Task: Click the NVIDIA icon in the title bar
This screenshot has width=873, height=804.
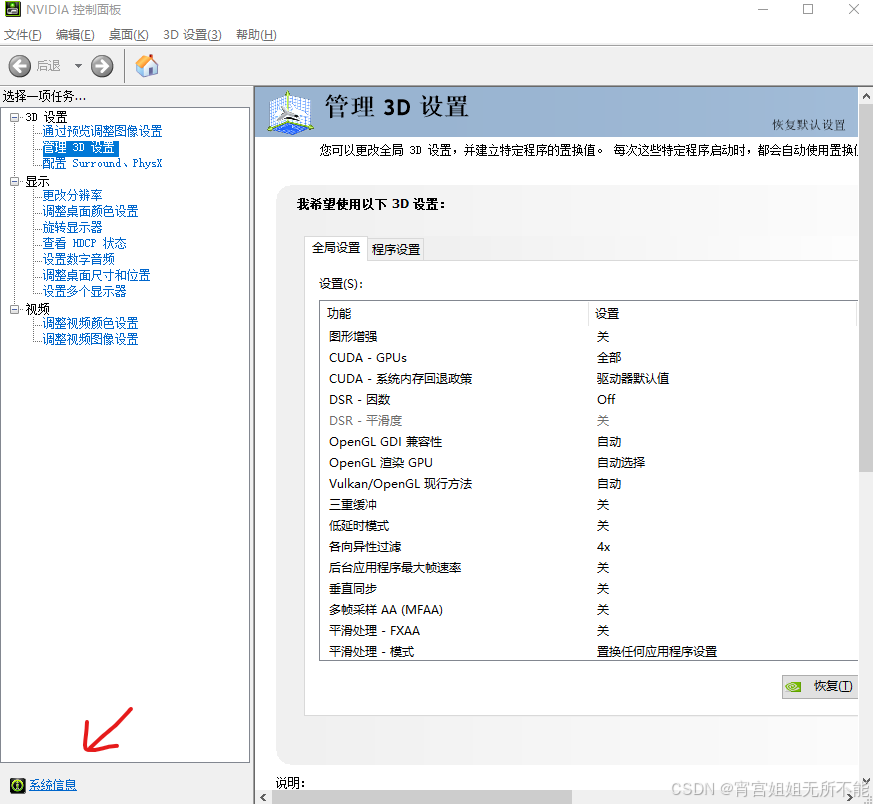Action: click(12, 9)
